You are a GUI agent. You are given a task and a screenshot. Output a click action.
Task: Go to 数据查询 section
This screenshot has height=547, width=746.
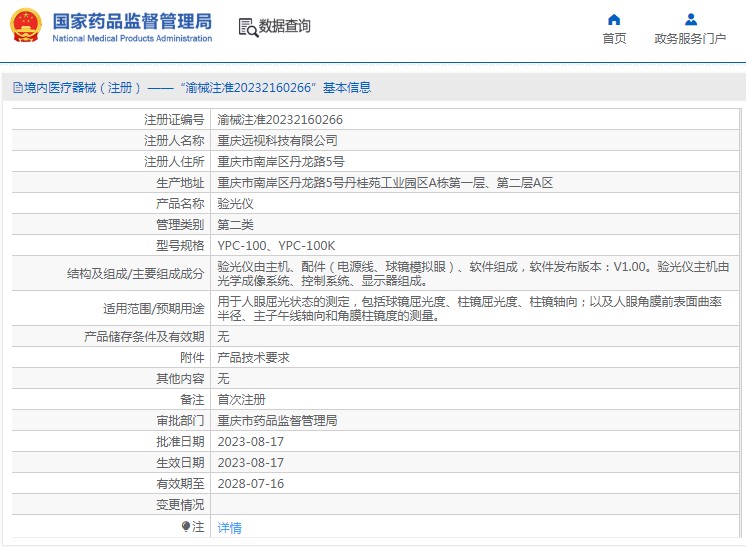[285, 27]
